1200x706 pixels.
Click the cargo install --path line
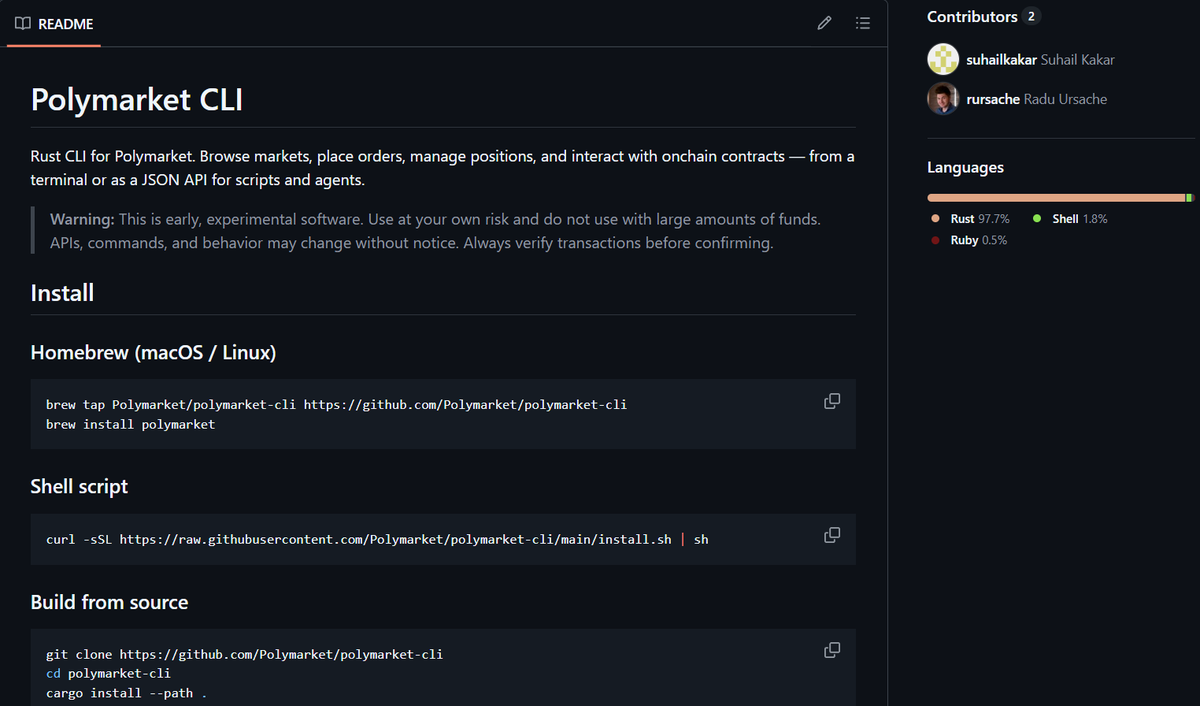click(126, 693)
